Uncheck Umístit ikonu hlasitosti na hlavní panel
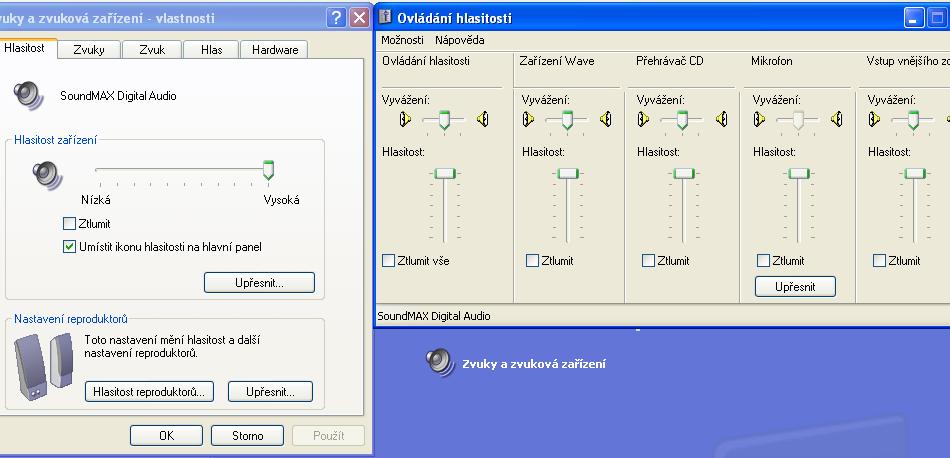Viewport: 950px width, 458px height. pos(70,247)
